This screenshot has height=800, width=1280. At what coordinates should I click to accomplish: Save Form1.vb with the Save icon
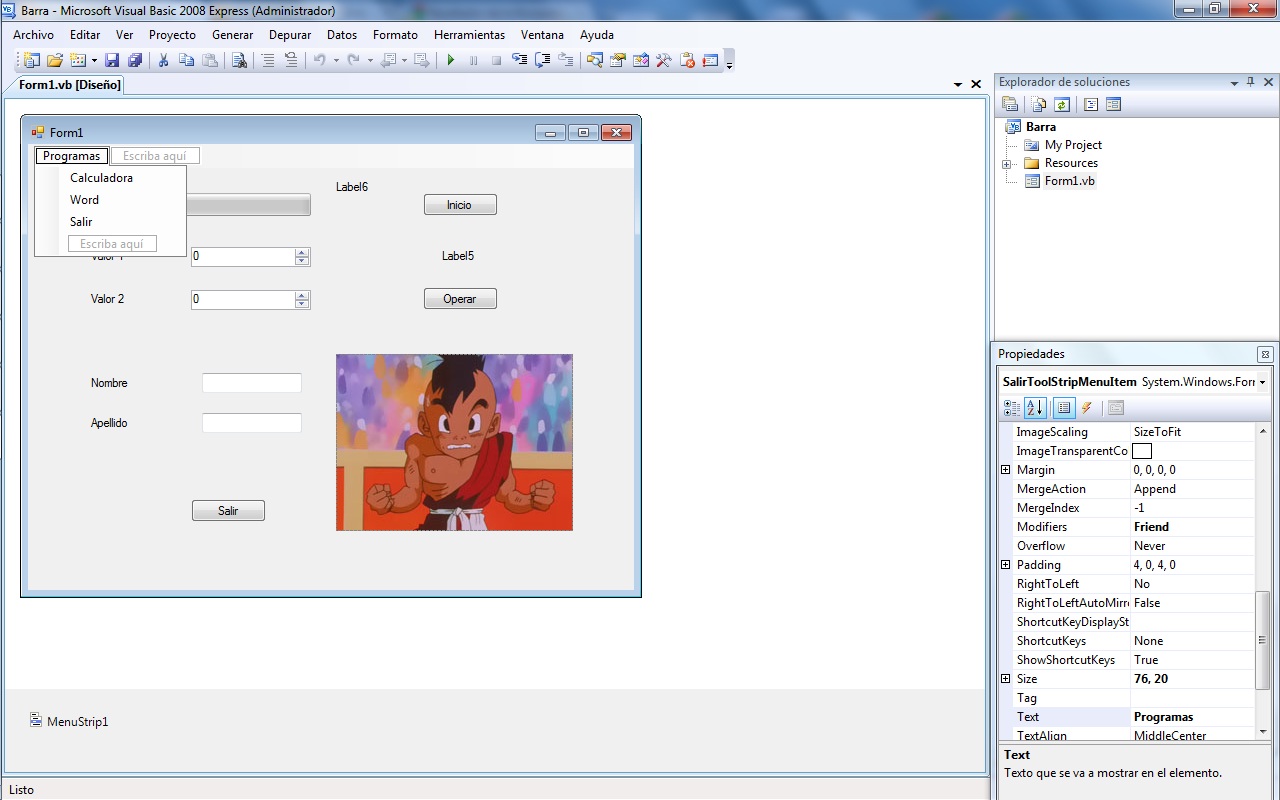click(112, 60)
